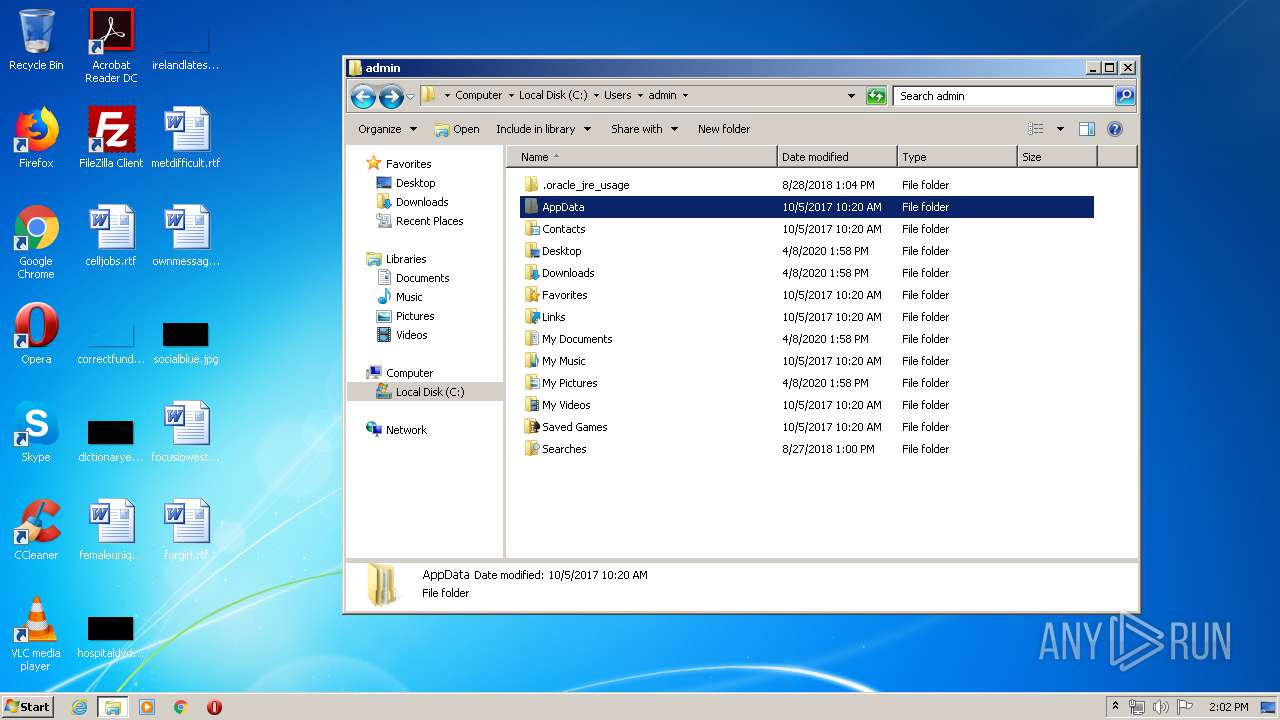Expand Computer breadcrumb arrow in address bar

[x=510, y=96]
